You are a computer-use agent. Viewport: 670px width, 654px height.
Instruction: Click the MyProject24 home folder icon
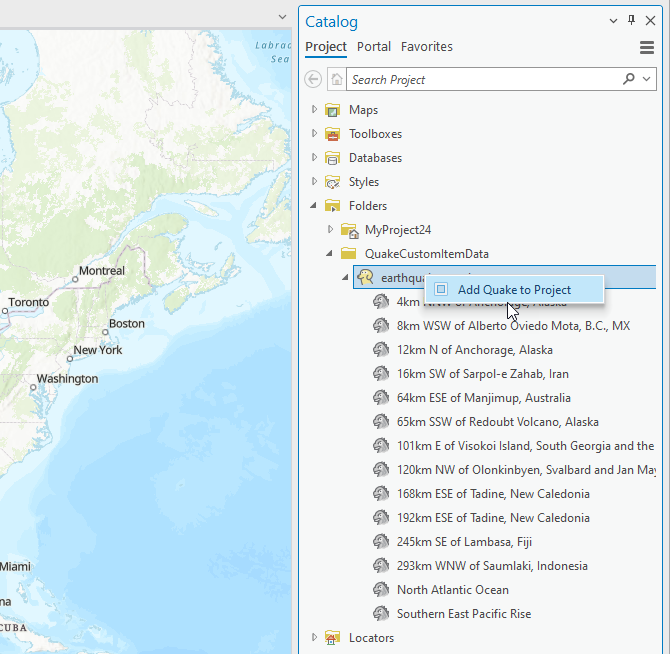coord(350,230)
